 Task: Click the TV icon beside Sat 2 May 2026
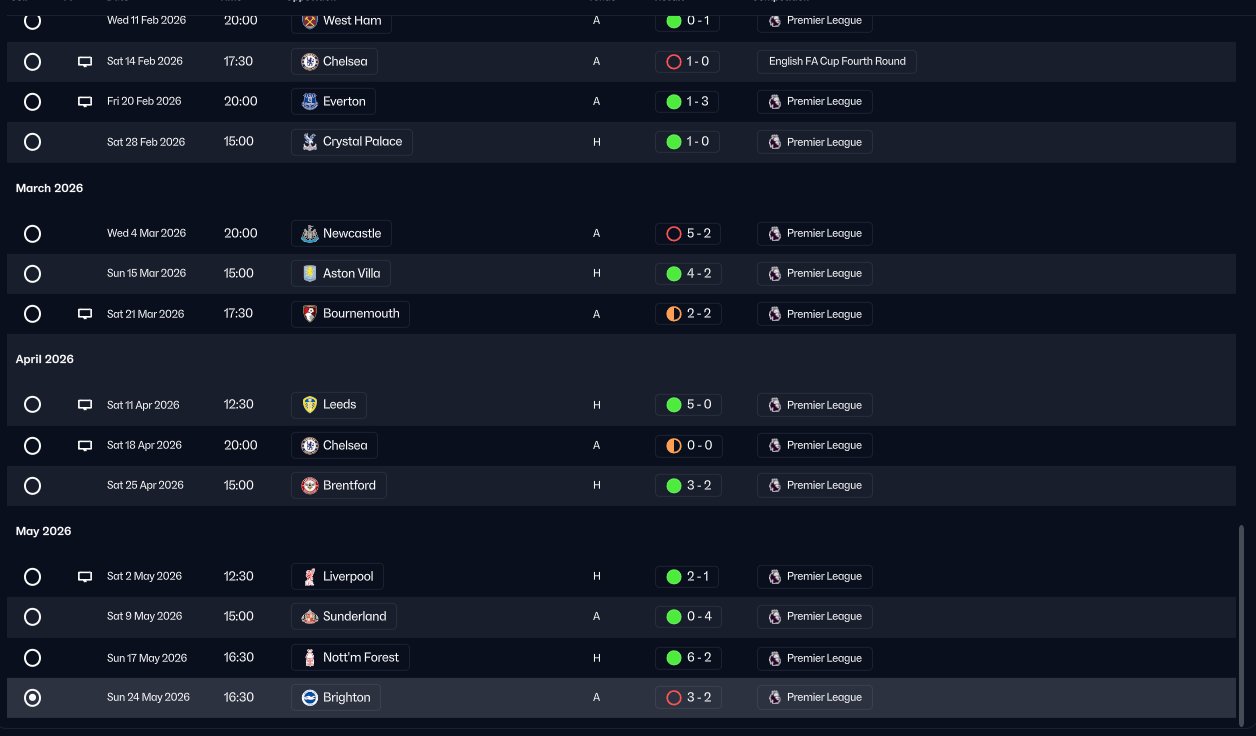[85, 577]
